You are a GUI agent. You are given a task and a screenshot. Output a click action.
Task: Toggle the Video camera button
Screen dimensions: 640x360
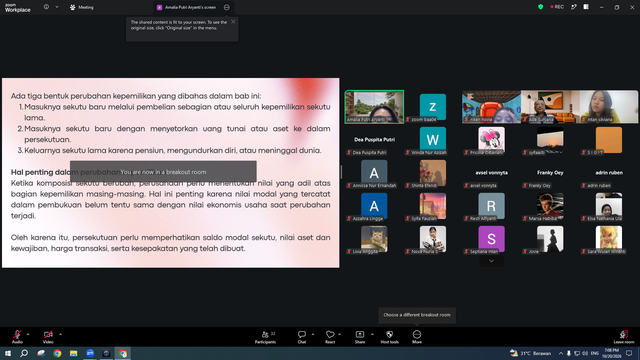point(48,337)
